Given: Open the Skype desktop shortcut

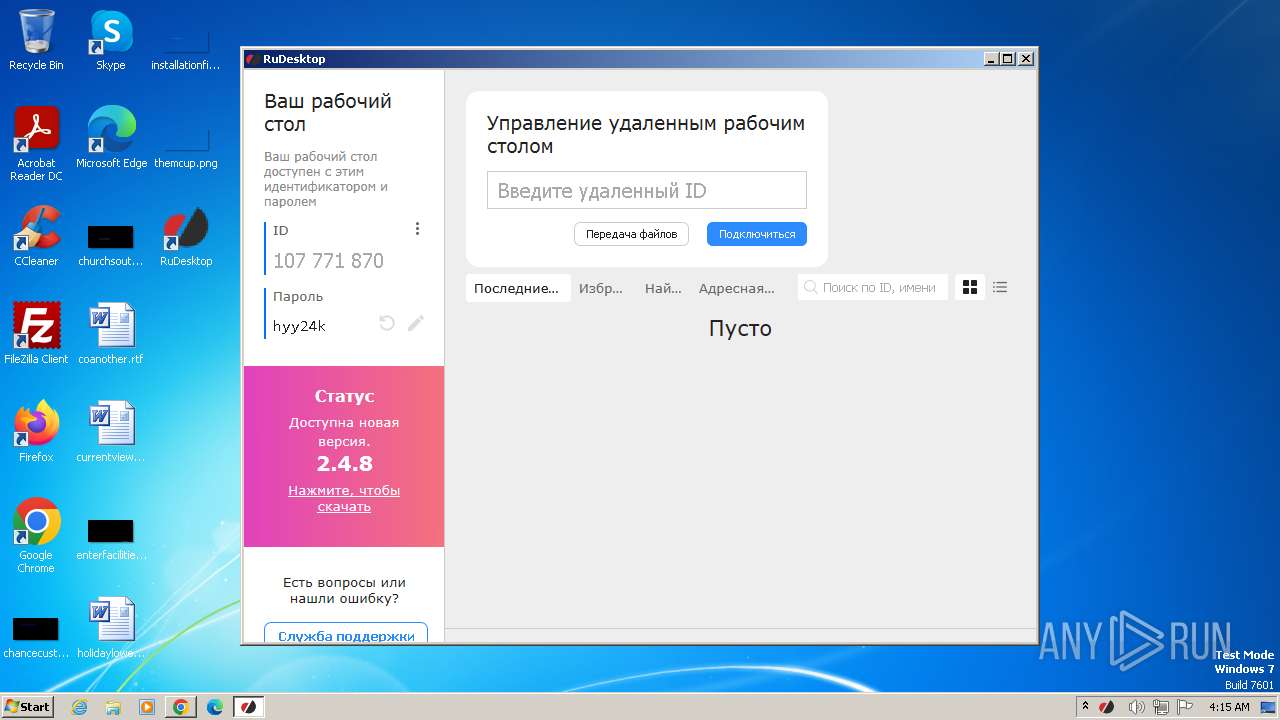Looking at the screenshot, I should tap(110, 40).
